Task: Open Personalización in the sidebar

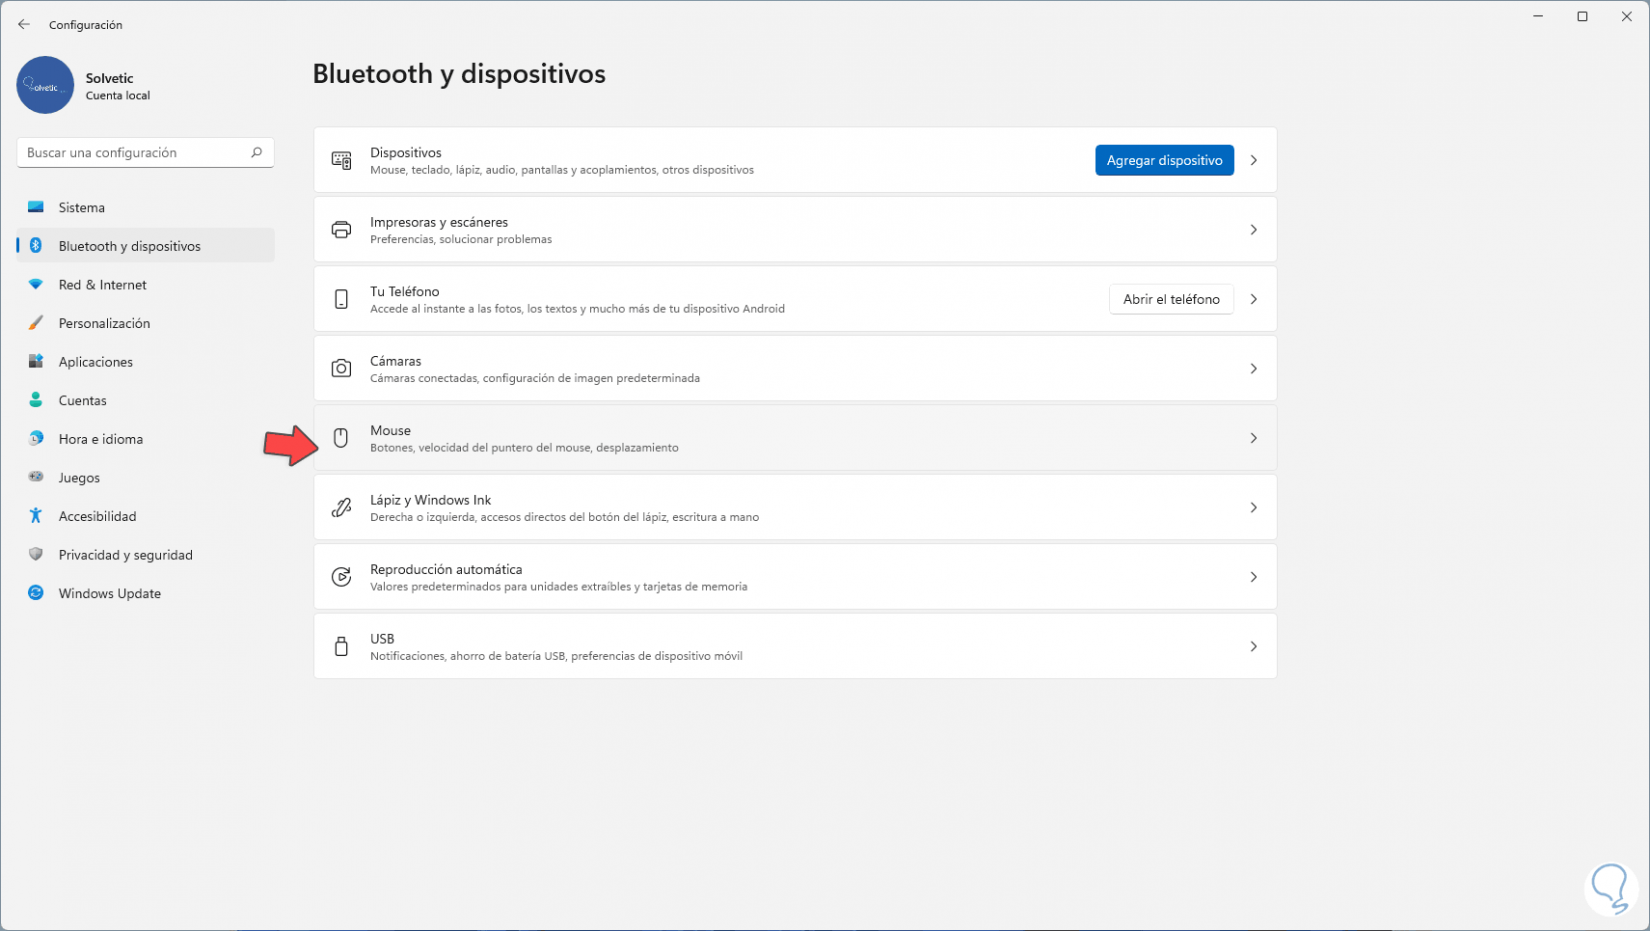Action: (x=104, y=324)
